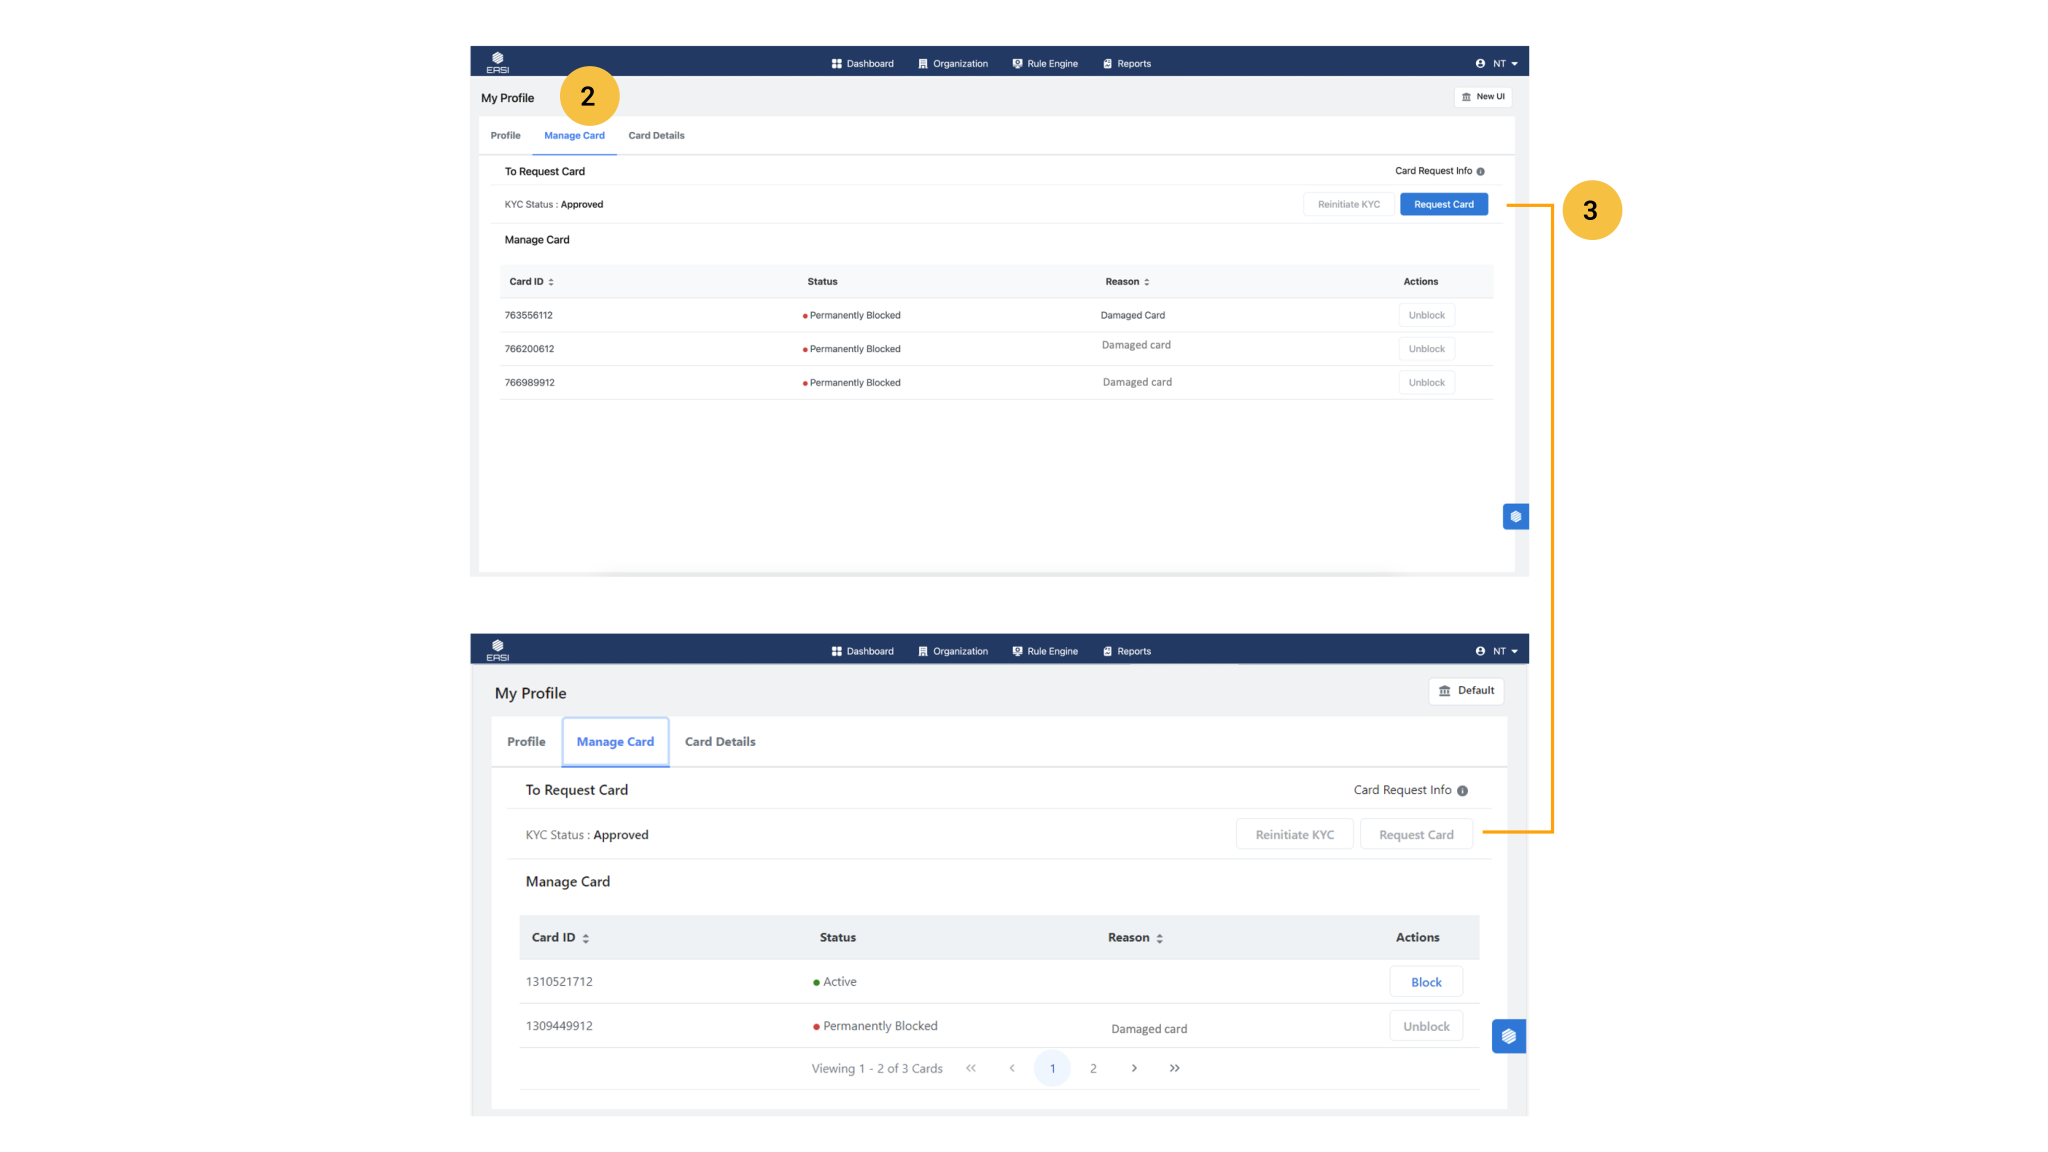2048x1152 pixels.
Task: Block the active card 1310521712
Action: pyautogui.click(x=1426, y=982)
